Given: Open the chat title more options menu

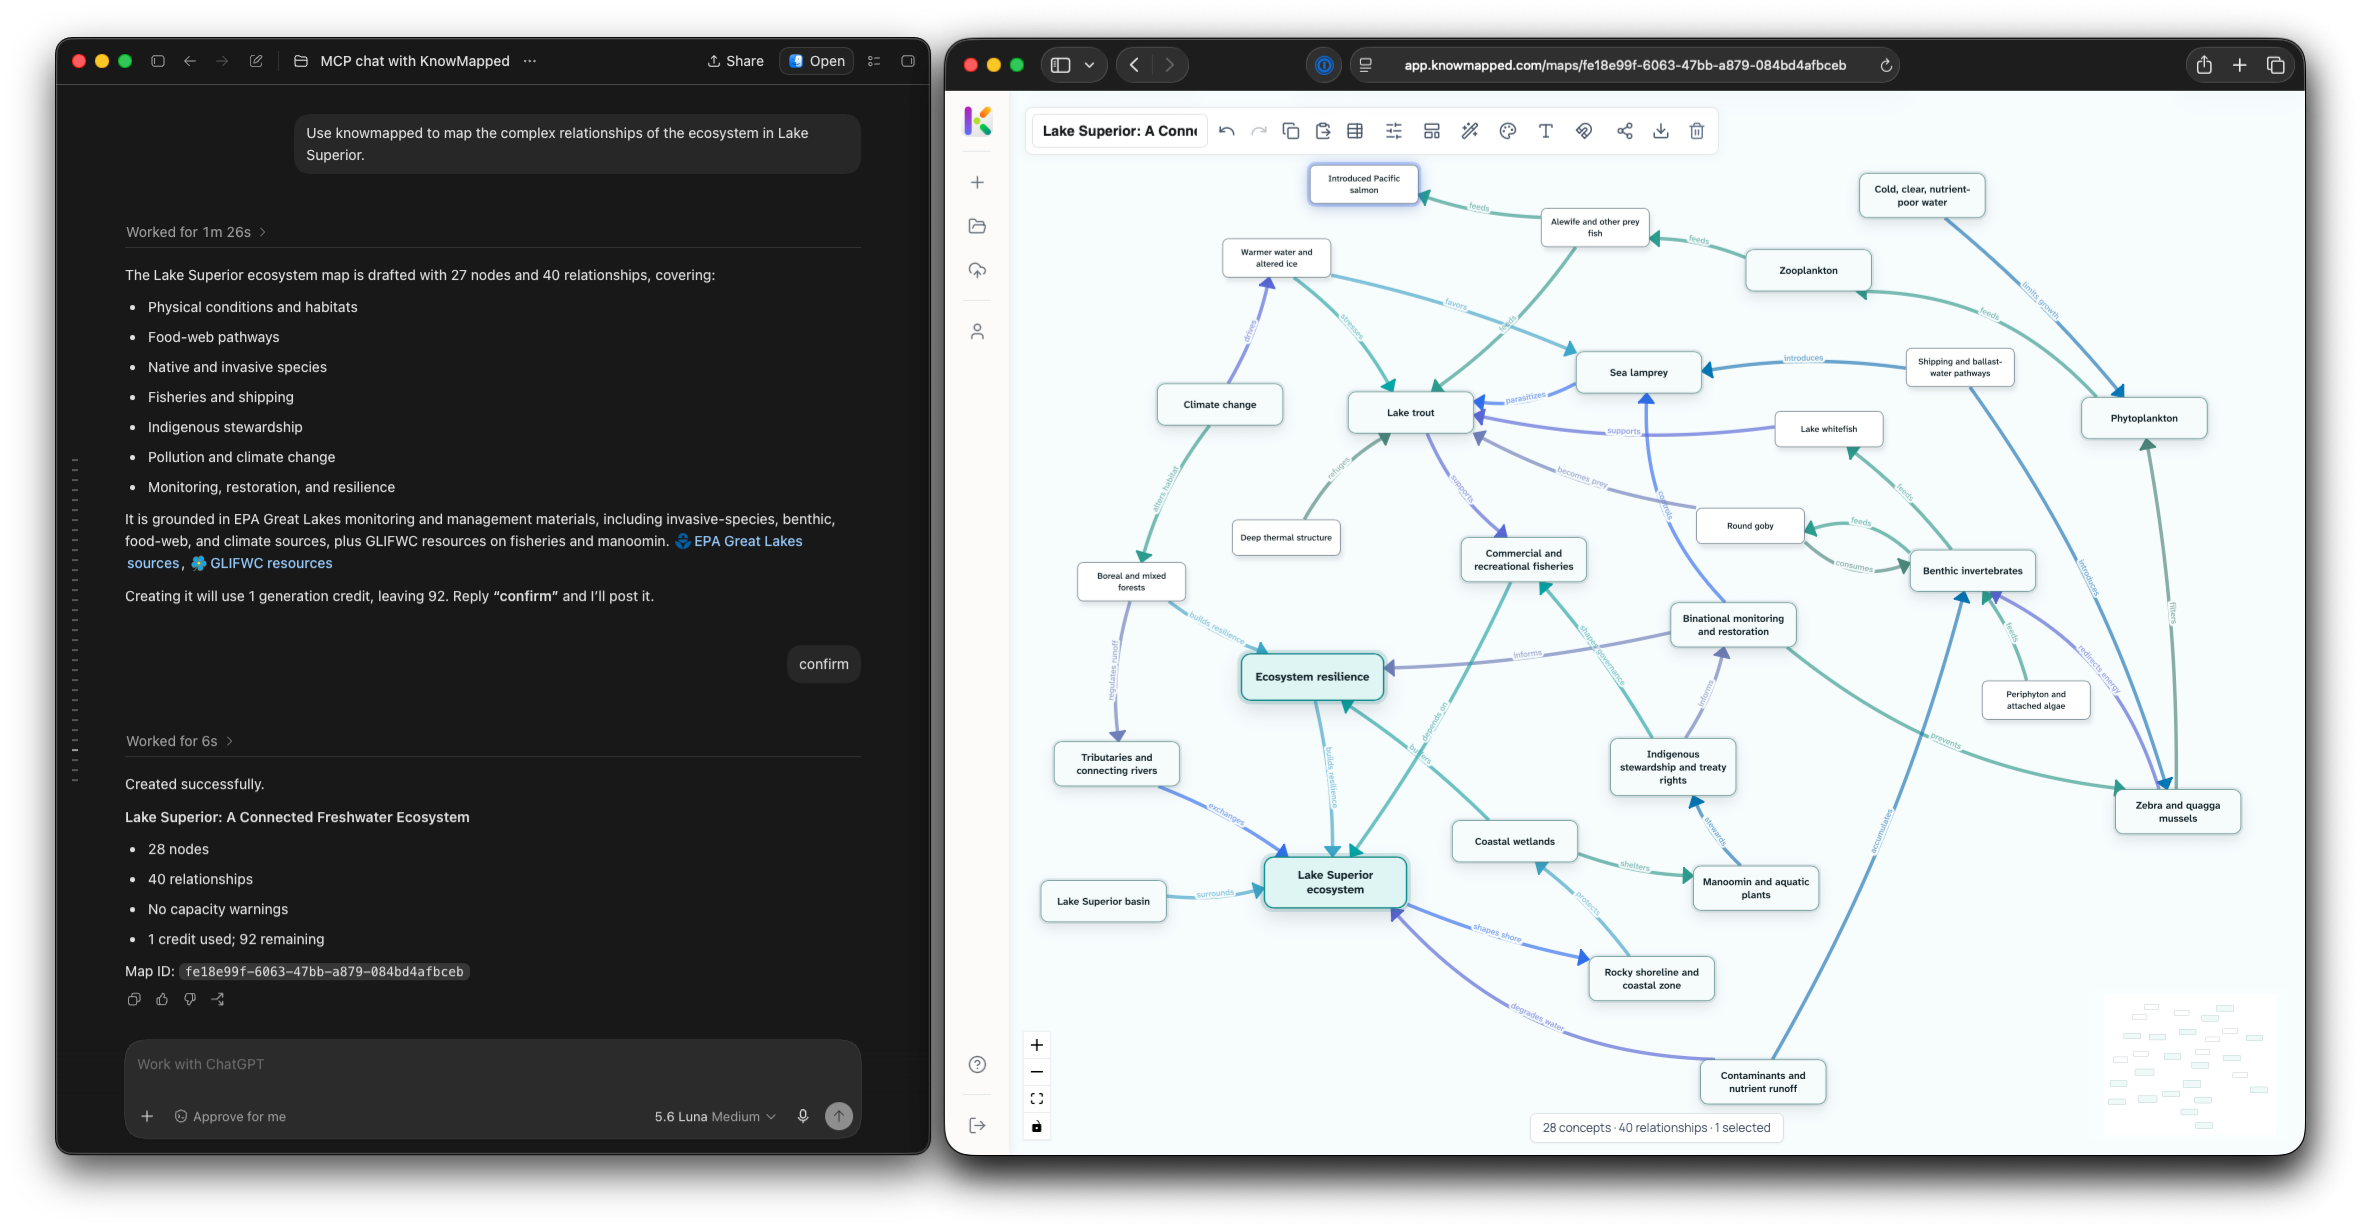Looking at the screenshot, I should click(530, 61).
